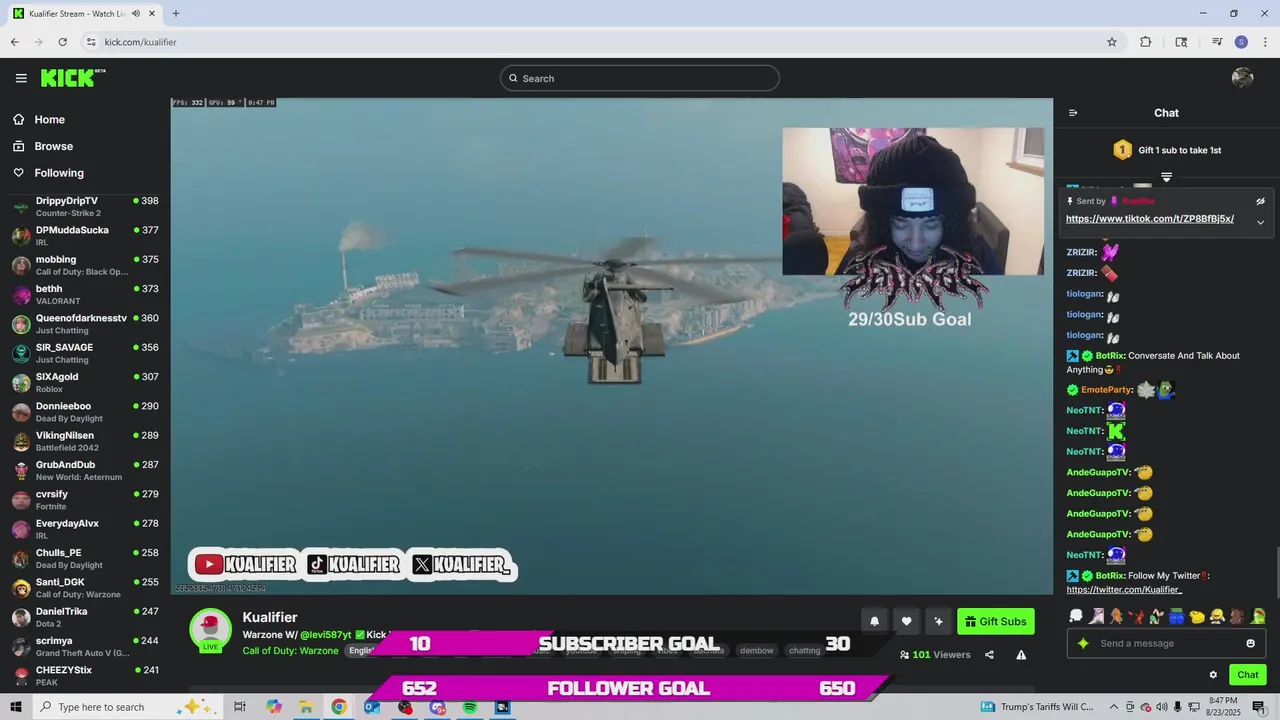
Task: Open the hamburger menu next to Kick logo
Action: tap(21, 78)
